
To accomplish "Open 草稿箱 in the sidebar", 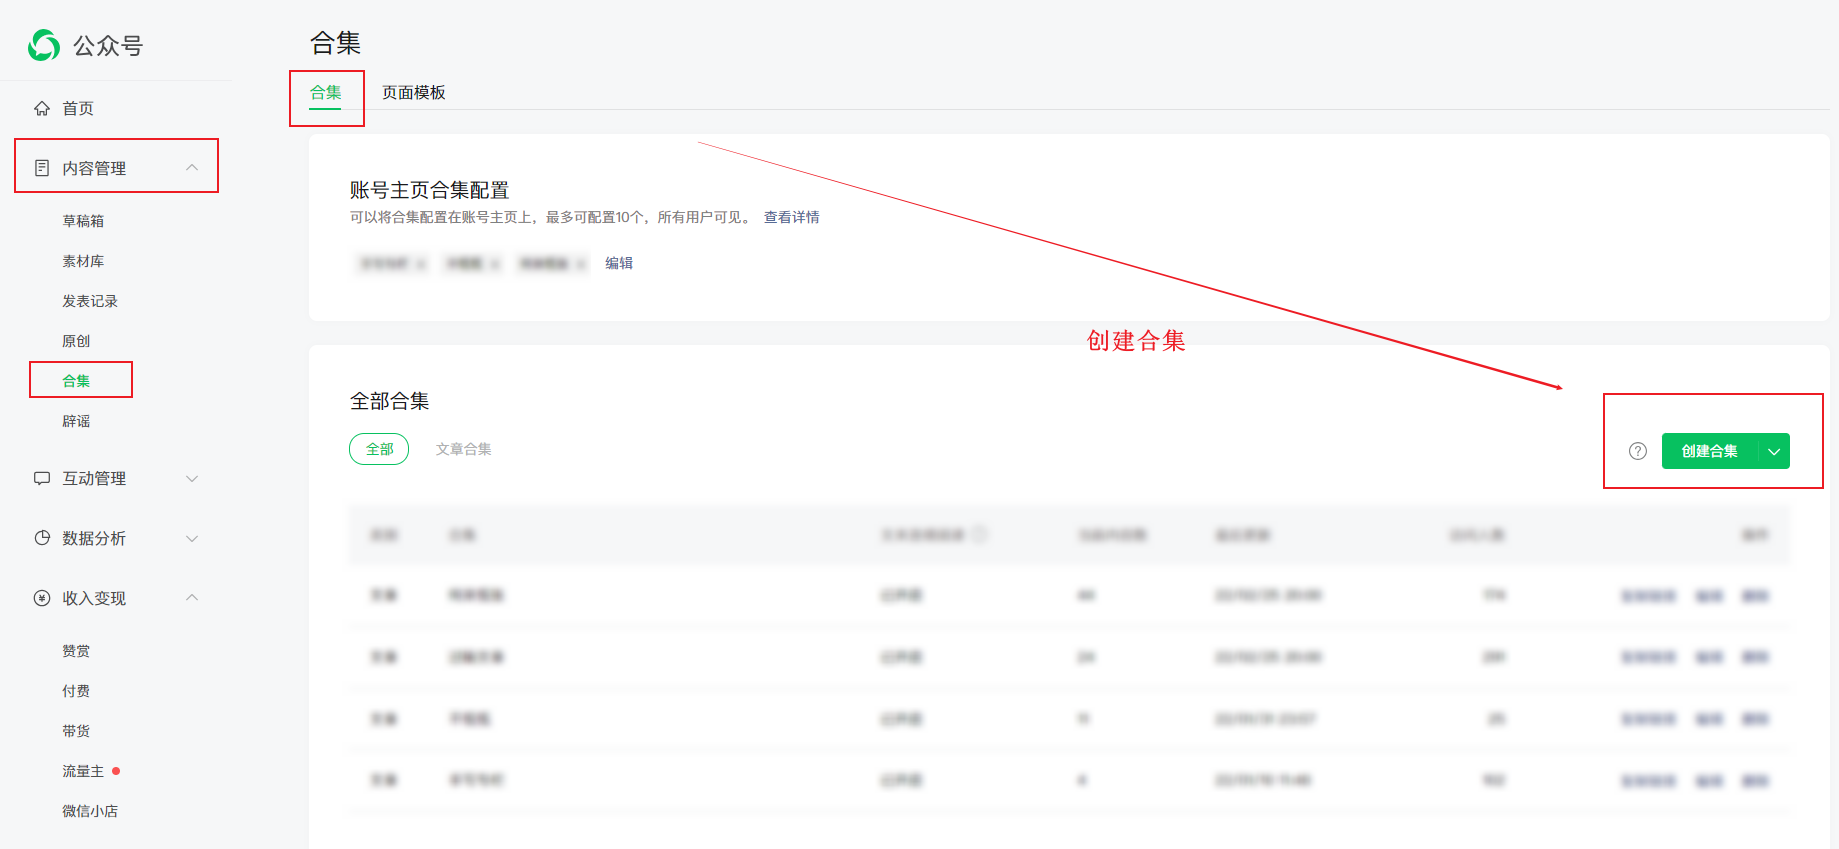I will click(x=83, y=221).
